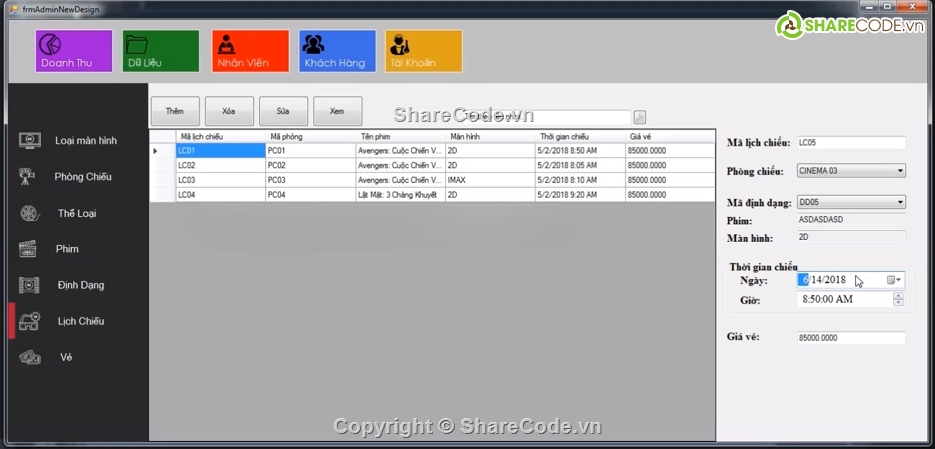Select Phim in sidebar
The height and width of the screenshot is (449, 935).
pos(67,249)
